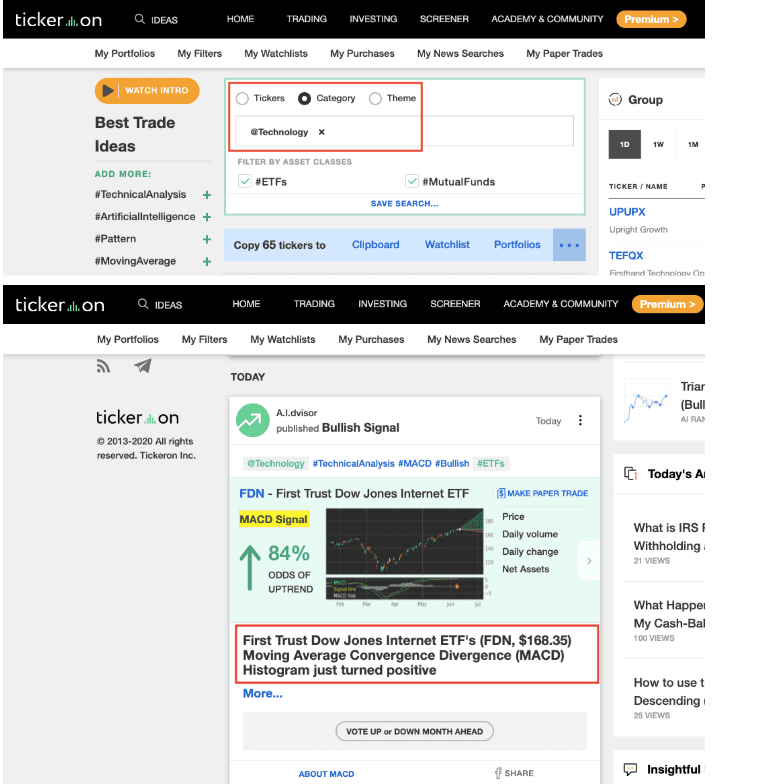Remove the @Technology tag with the x

point(322,132)
